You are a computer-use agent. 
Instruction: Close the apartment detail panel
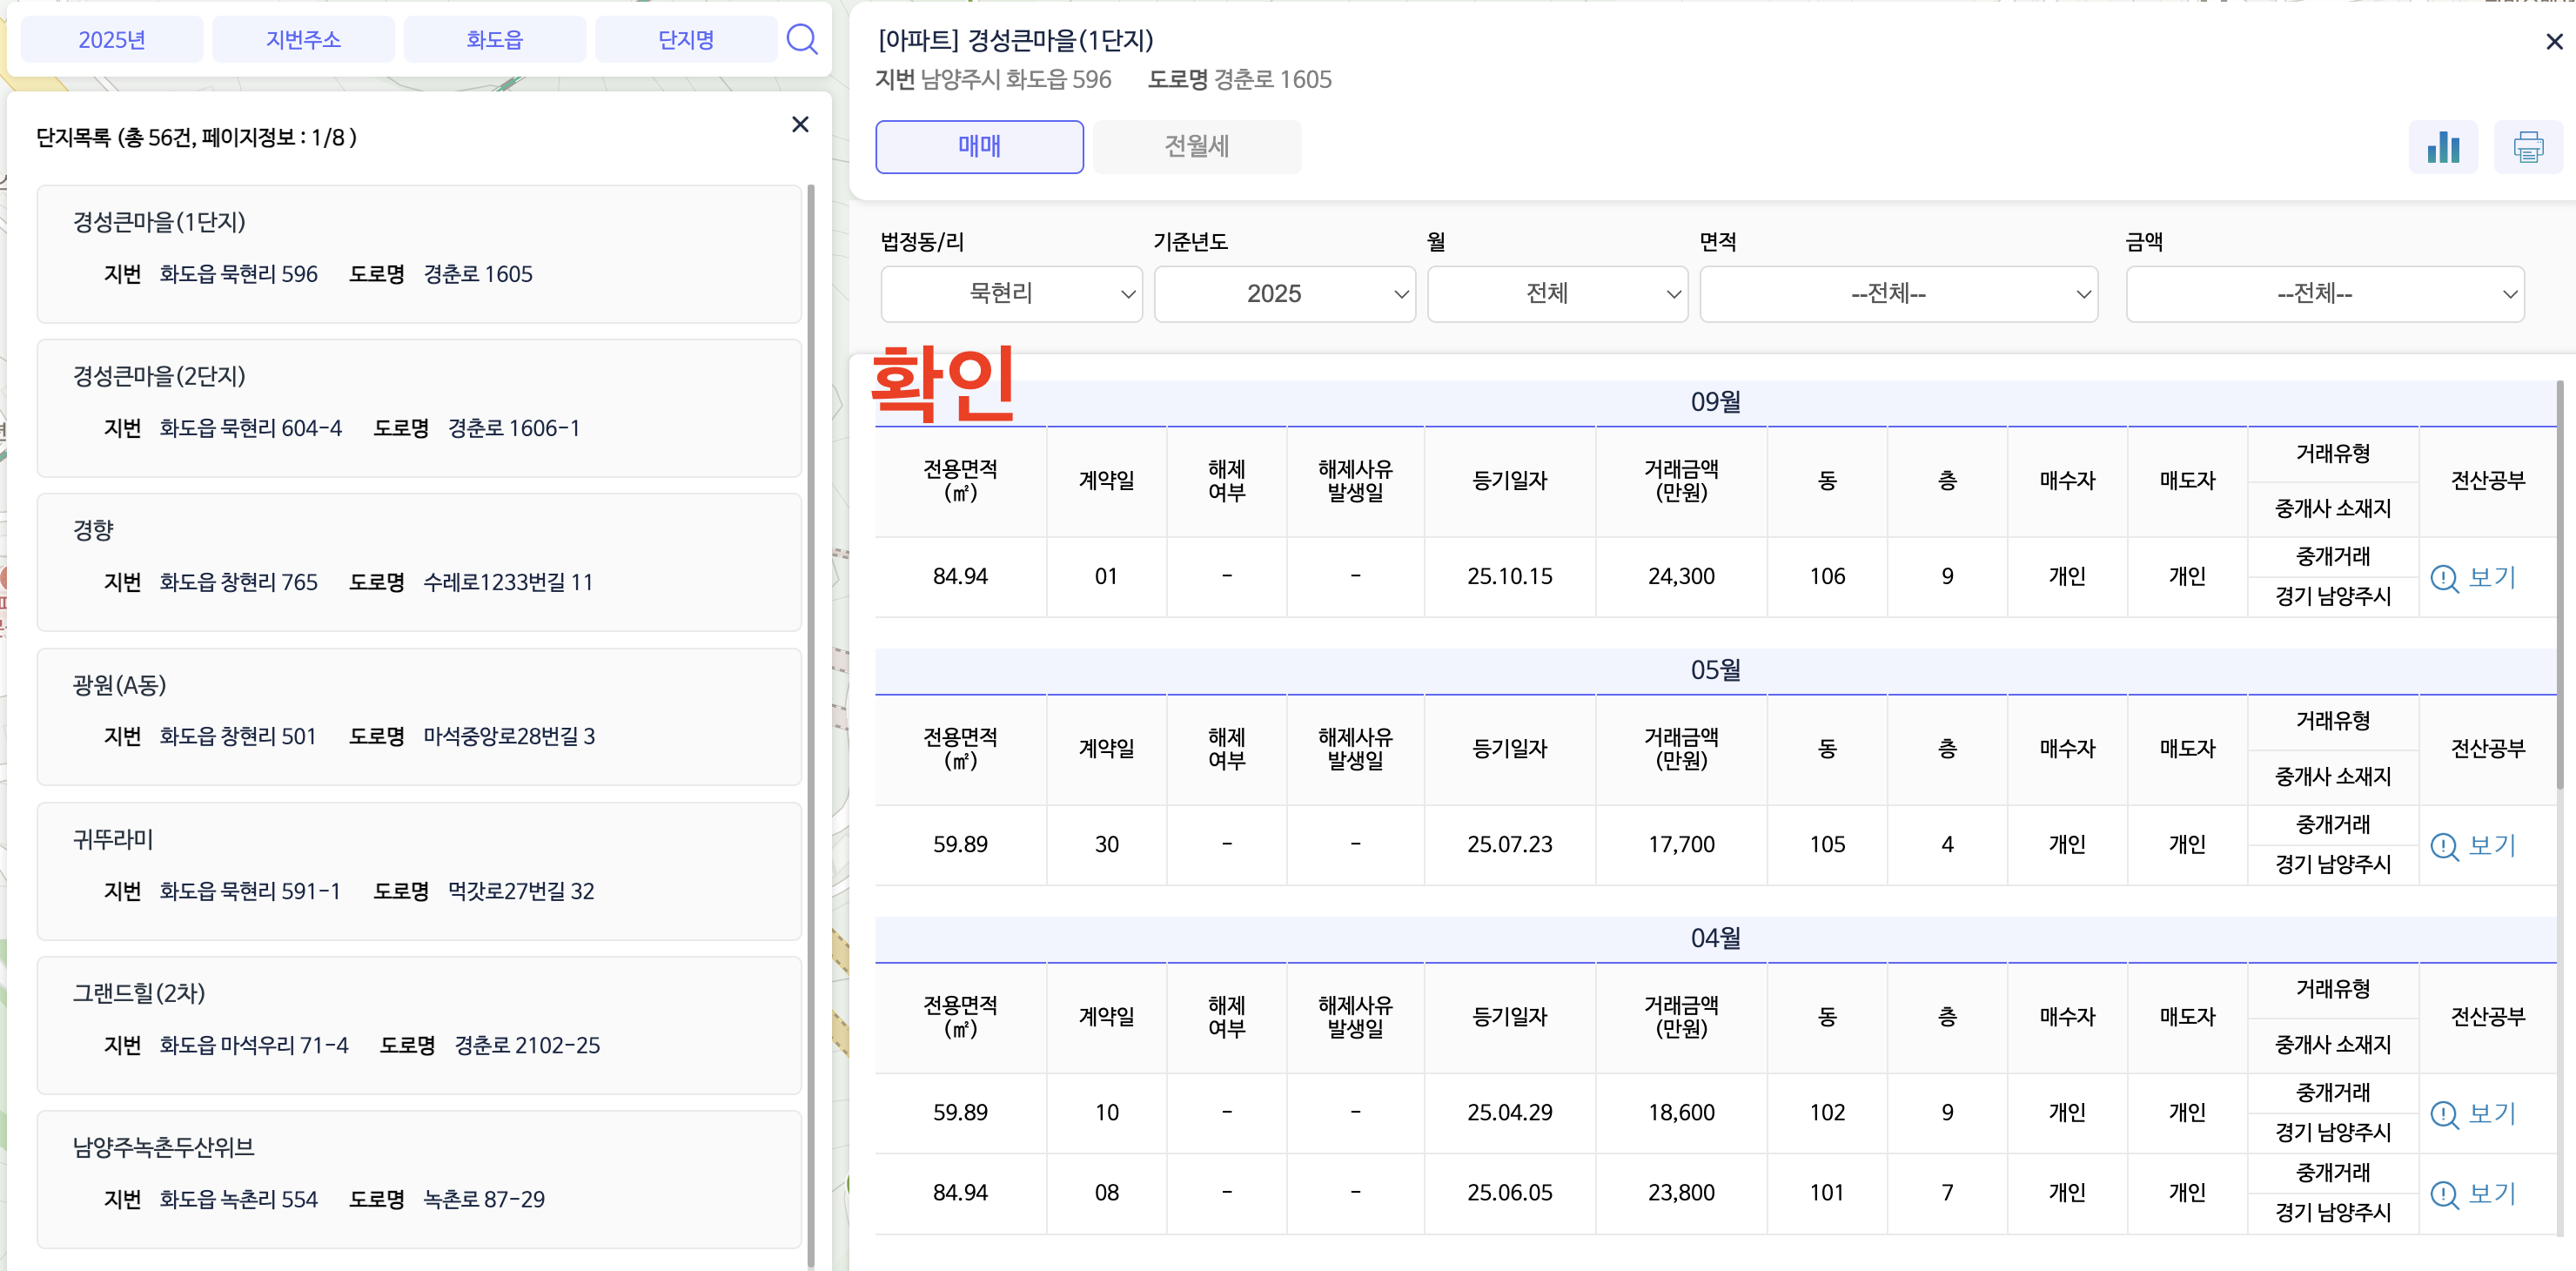(x=2553, y=42)
